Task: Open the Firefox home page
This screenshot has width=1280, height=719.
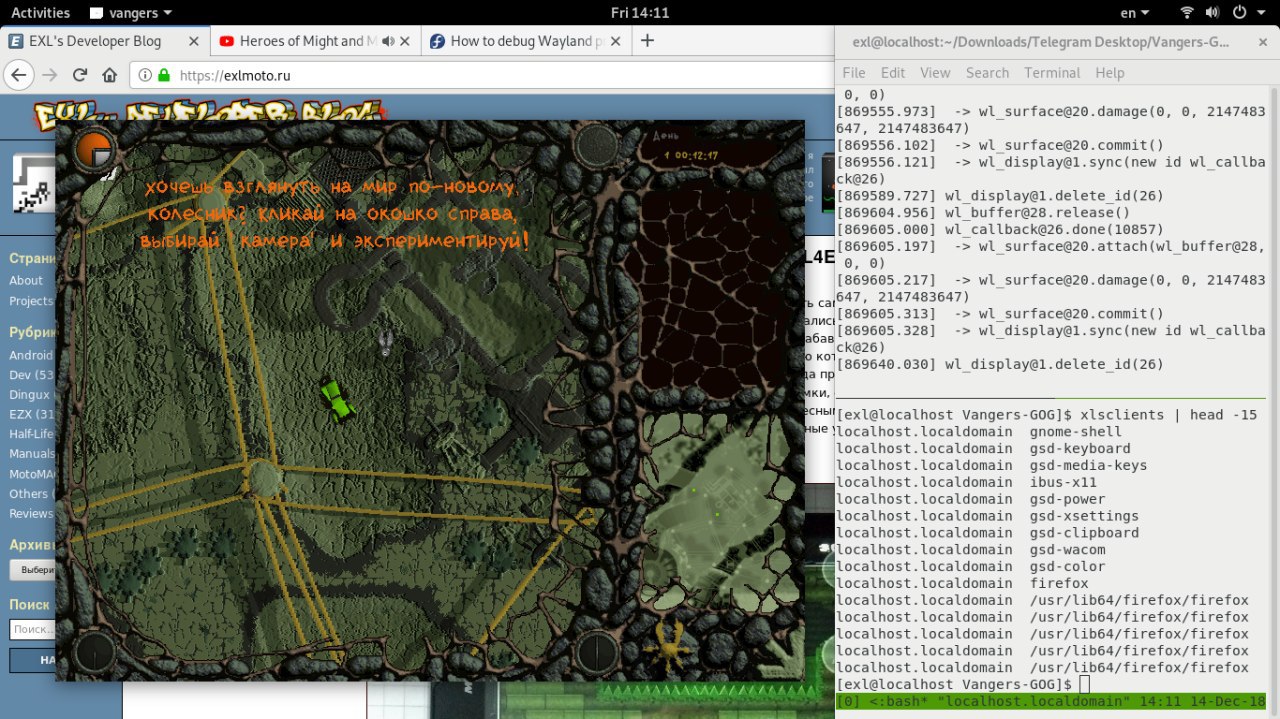Action: (110, 75)
